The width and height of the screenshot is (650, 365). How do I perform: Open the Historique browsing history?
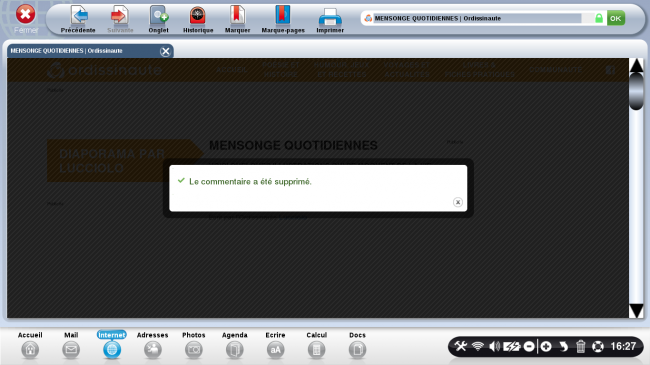[198, 19]
